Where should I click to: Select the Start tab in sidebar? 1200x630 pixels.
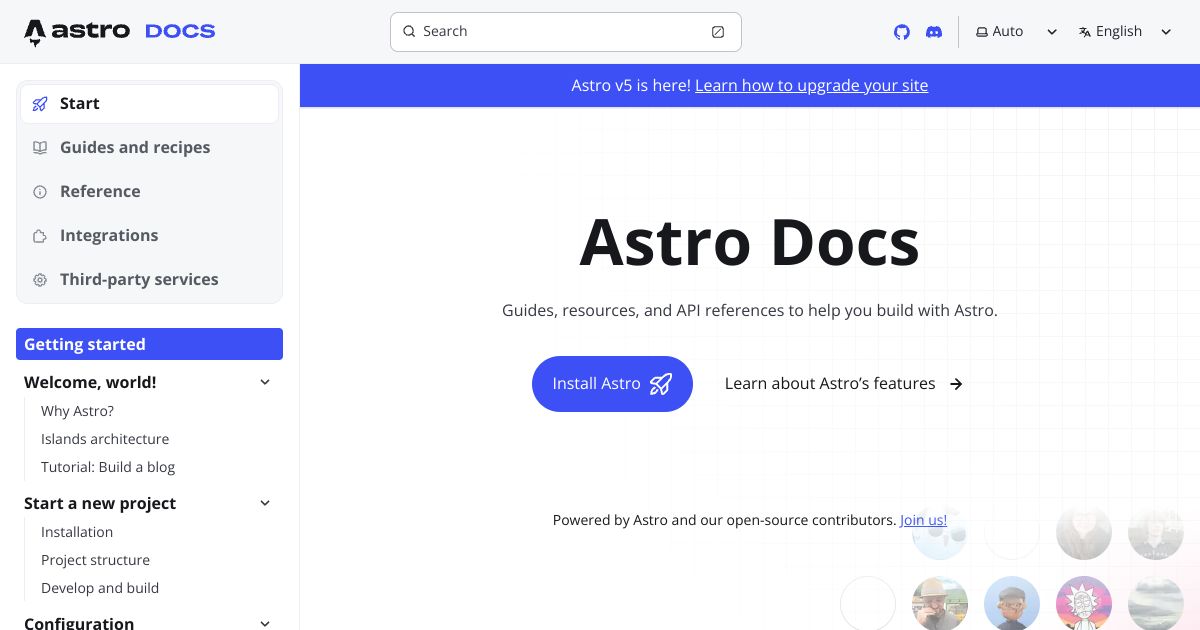tap(149, 104)
